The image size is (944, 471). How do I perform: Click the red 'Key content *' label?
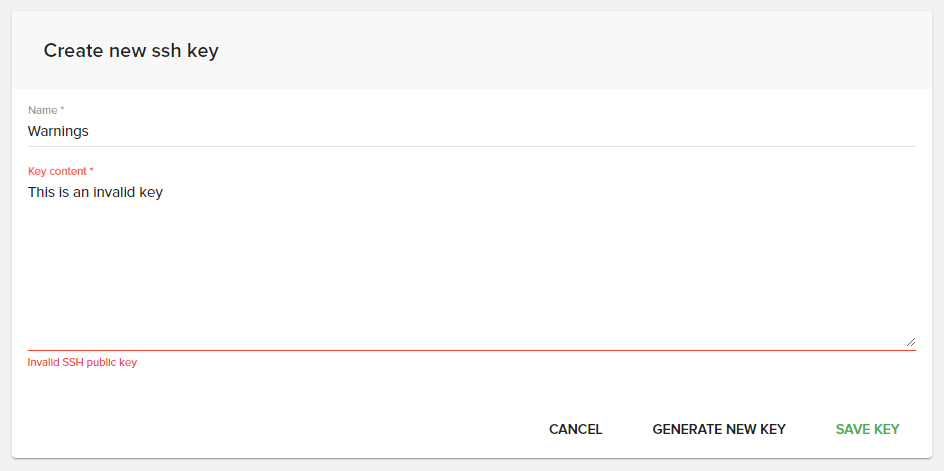coord(61,171)
